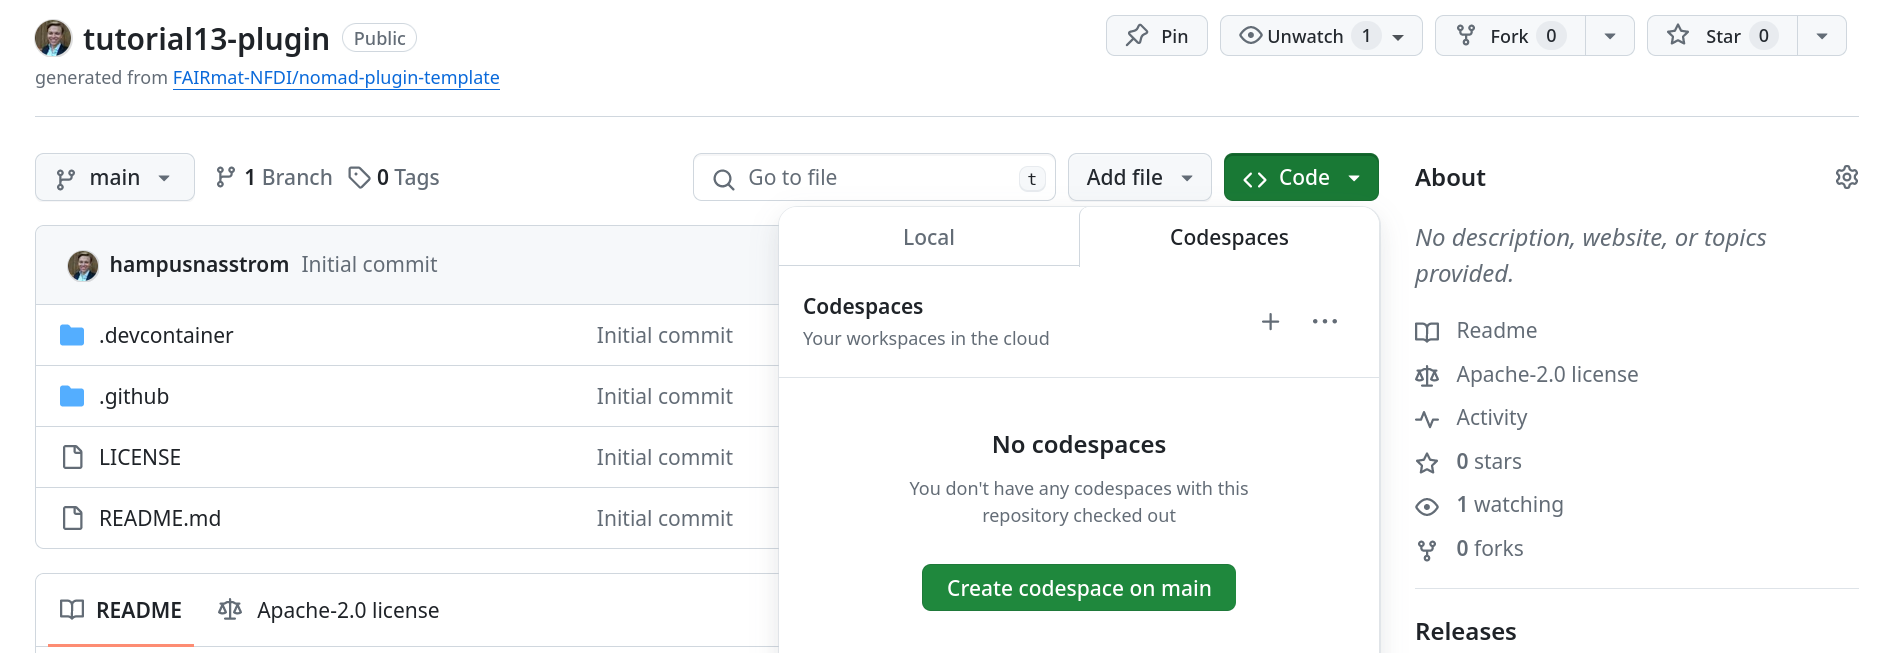Open FAIRmat-NFDI/nomad-plugin-template link

click(x=336, y=77)
